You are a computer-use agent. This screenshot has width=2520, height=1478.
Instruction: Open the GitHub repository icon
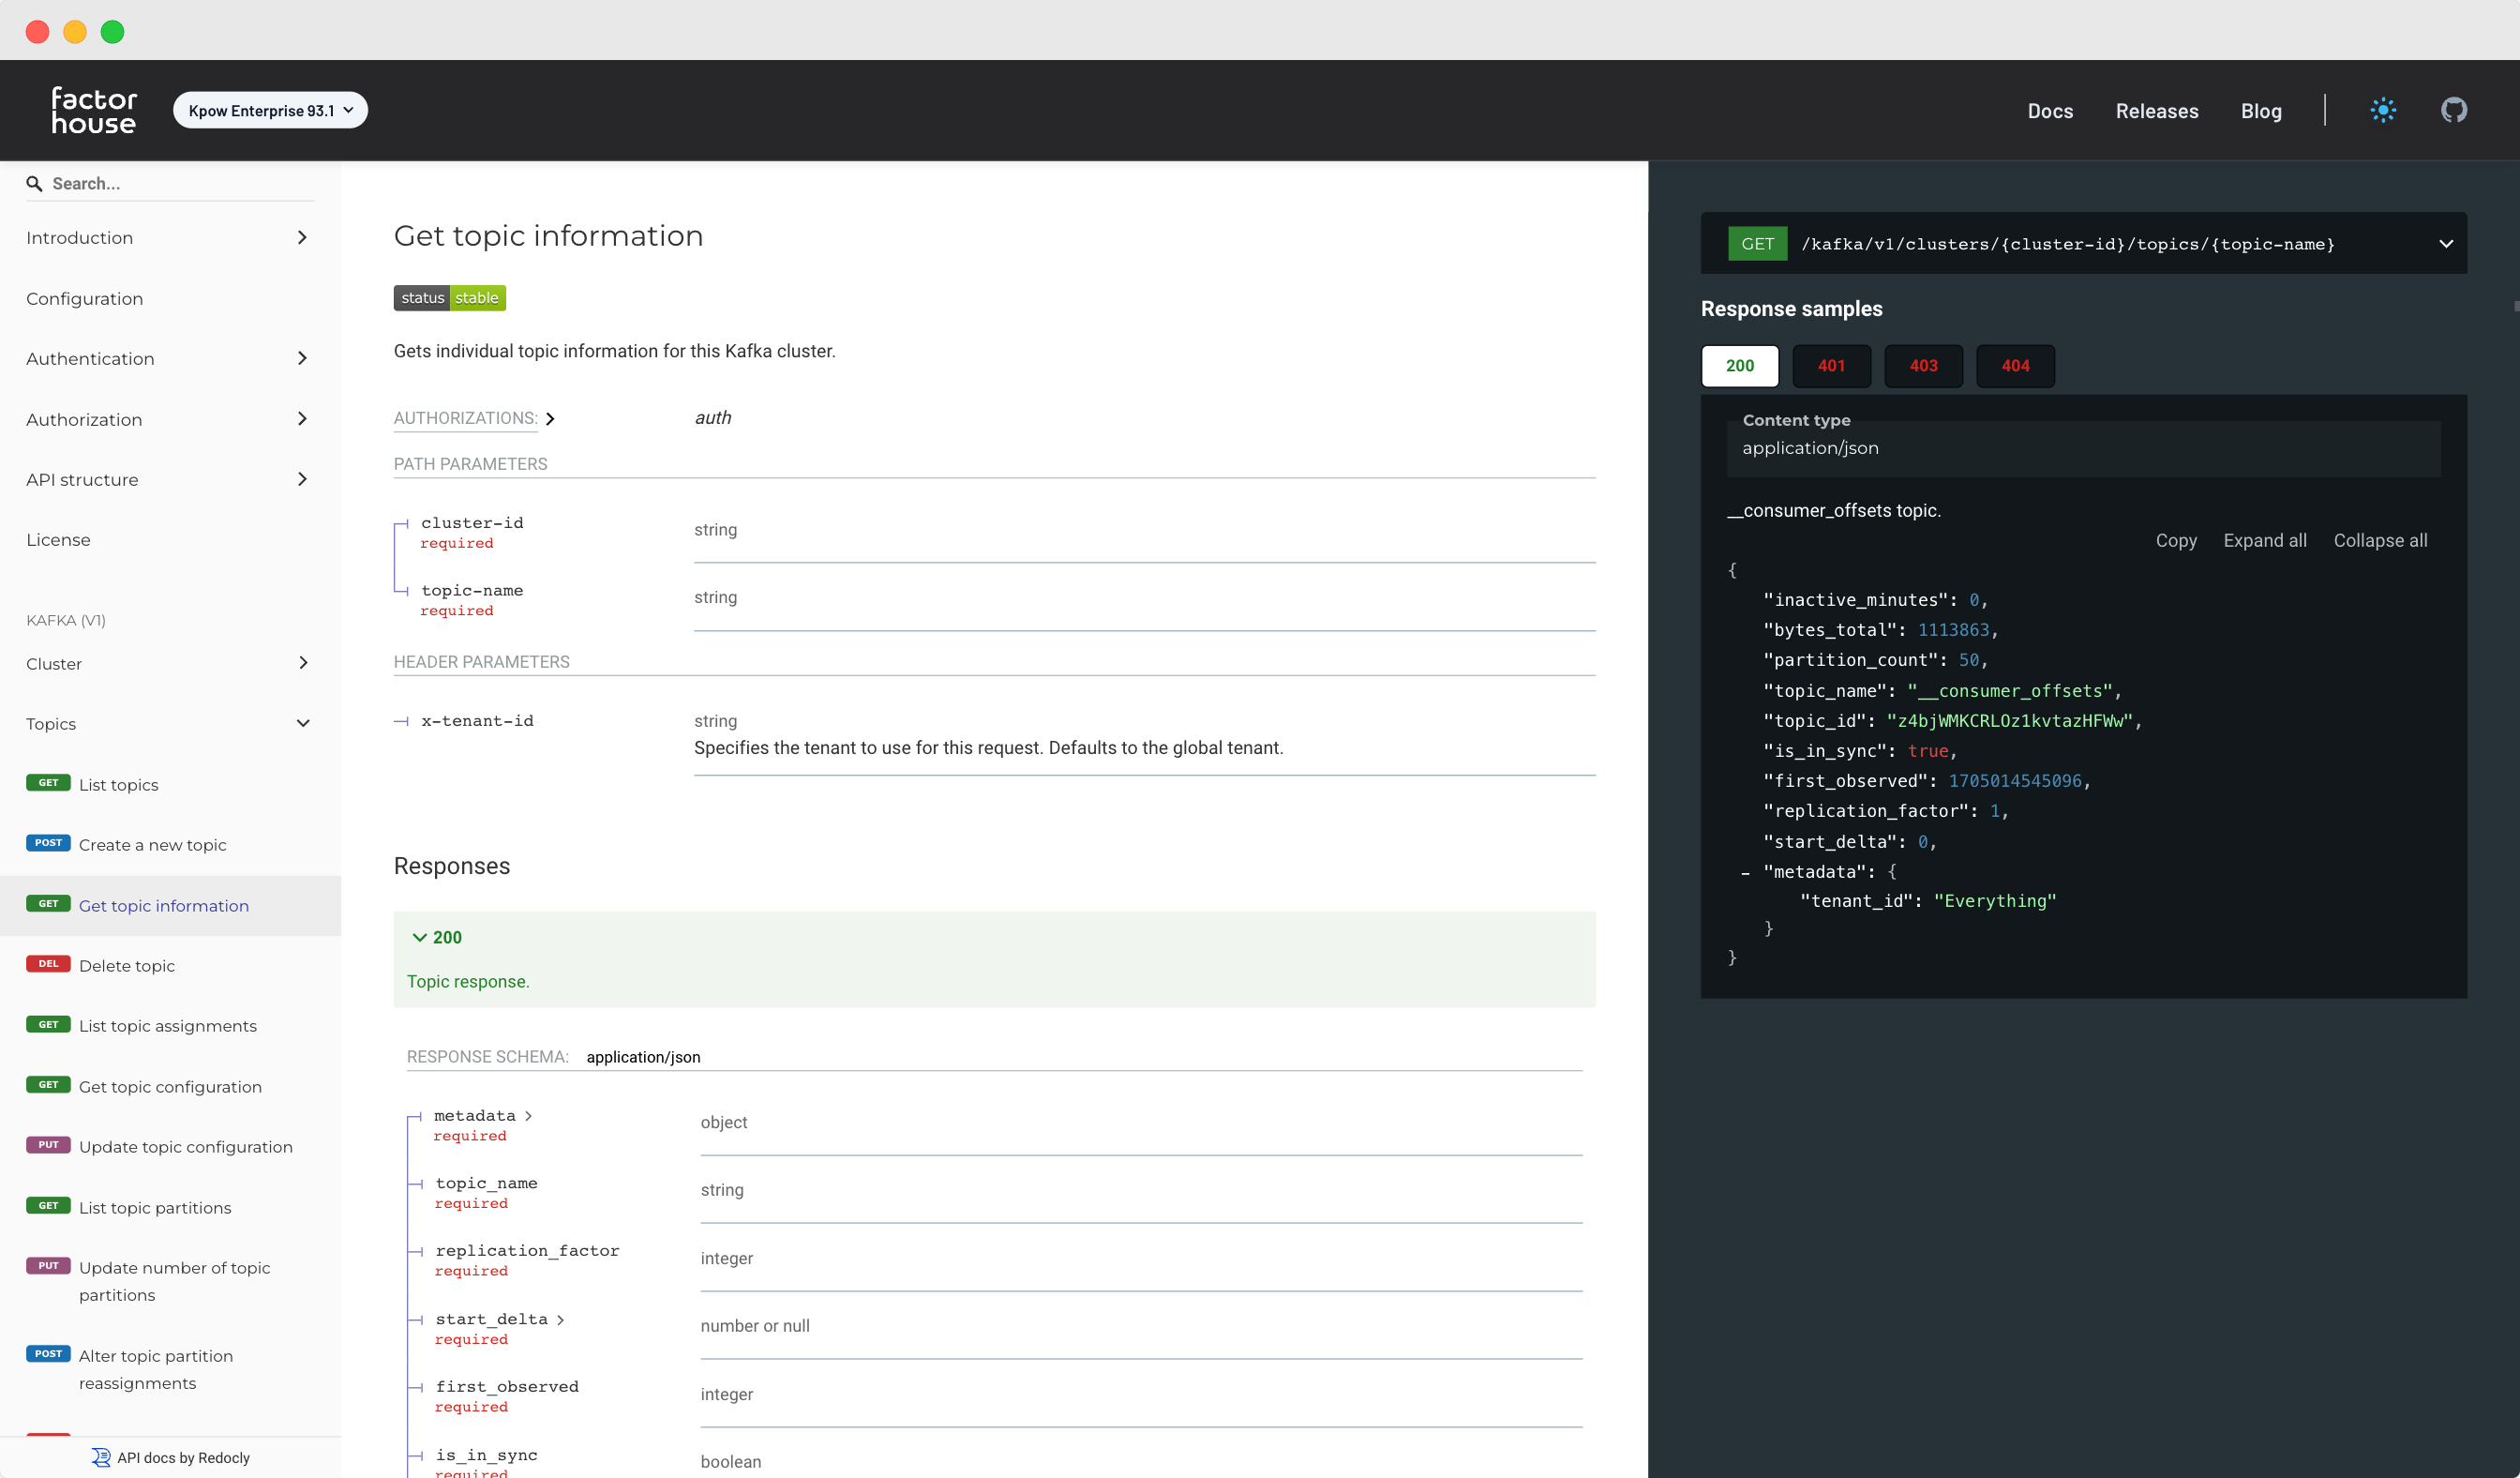(x=2453, y=110)
